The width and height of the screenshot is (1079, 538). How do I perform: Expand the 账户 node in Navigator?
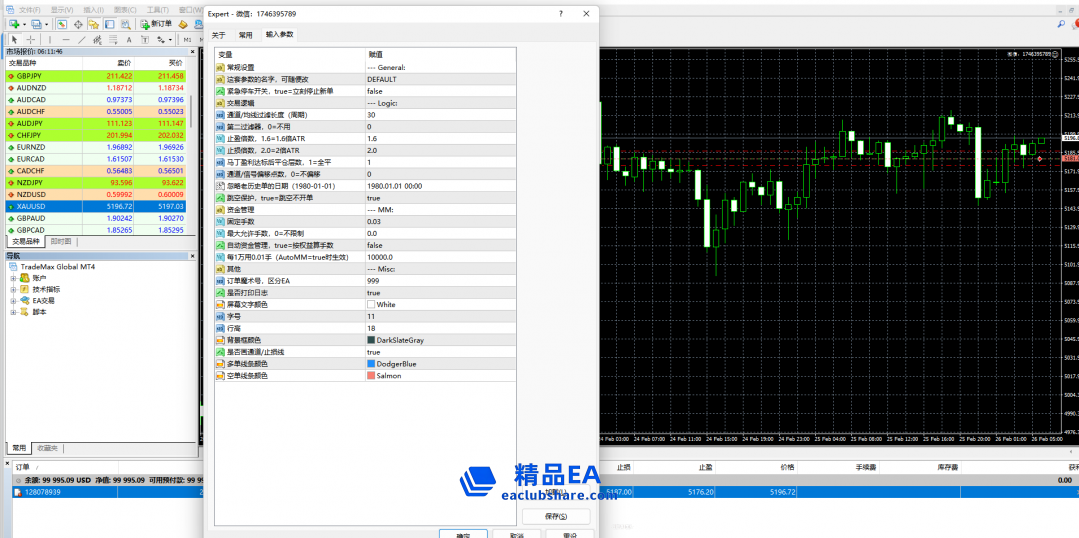pos(14,278)
